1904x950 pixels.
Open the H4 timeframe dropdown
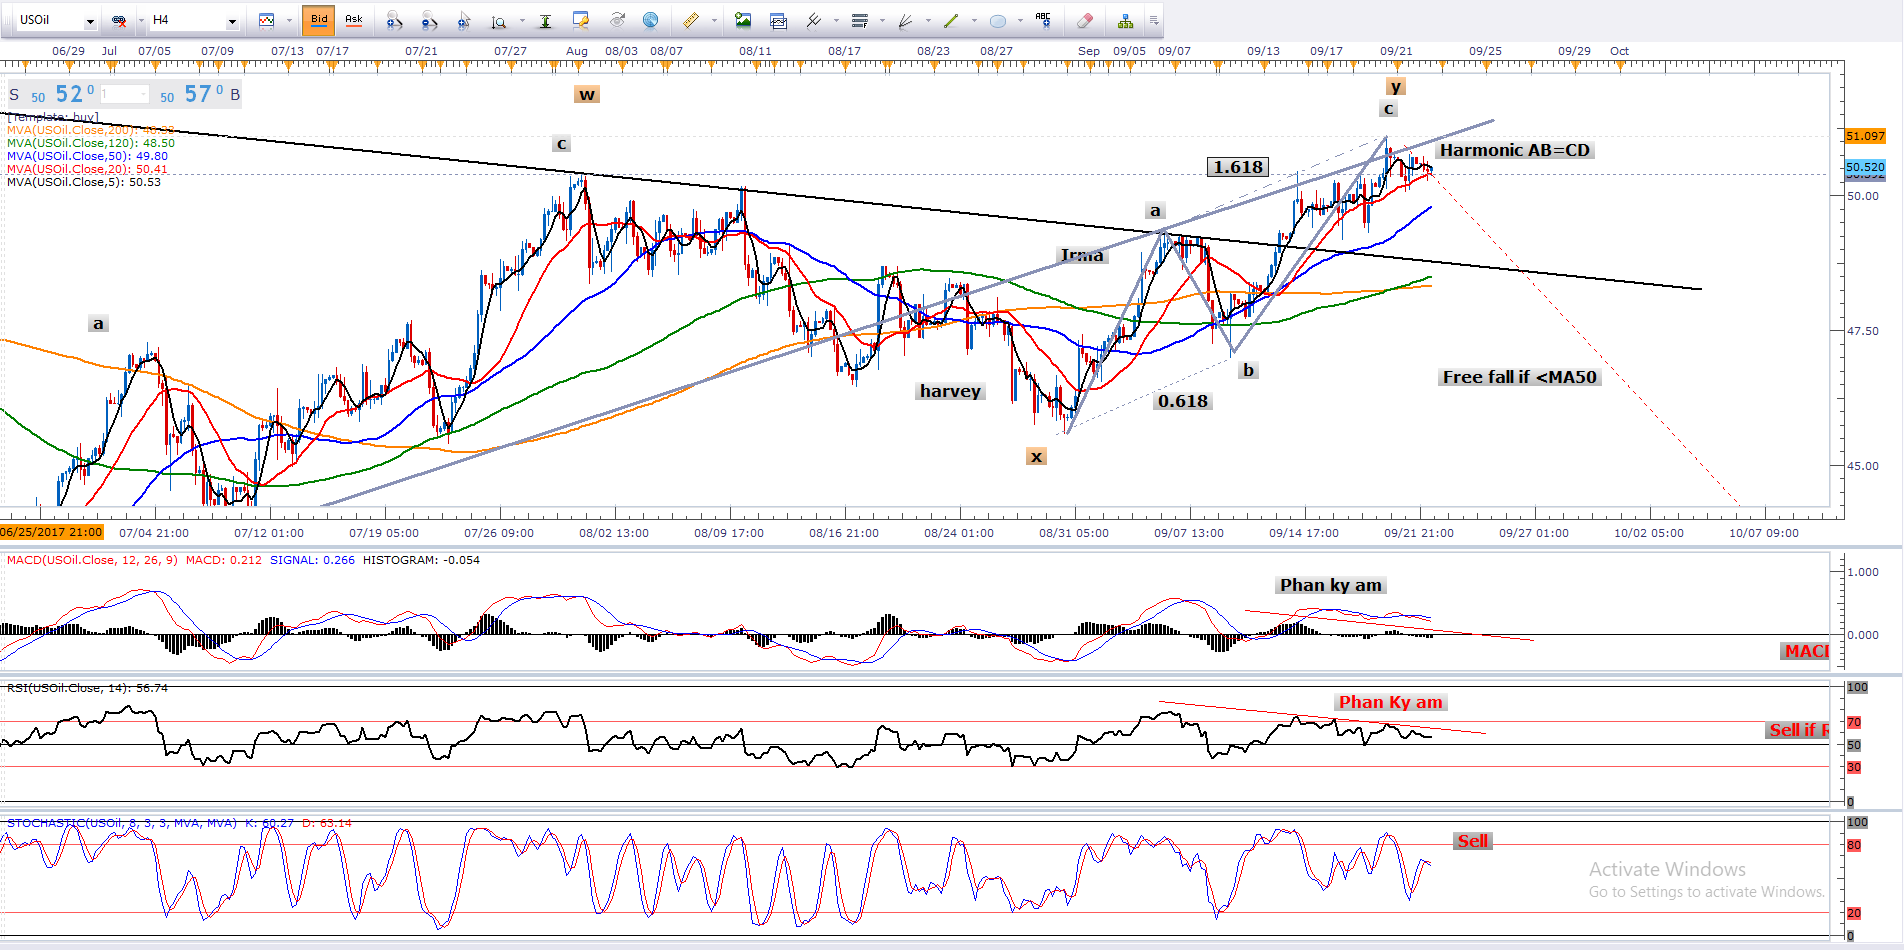[x=232, y=21]
